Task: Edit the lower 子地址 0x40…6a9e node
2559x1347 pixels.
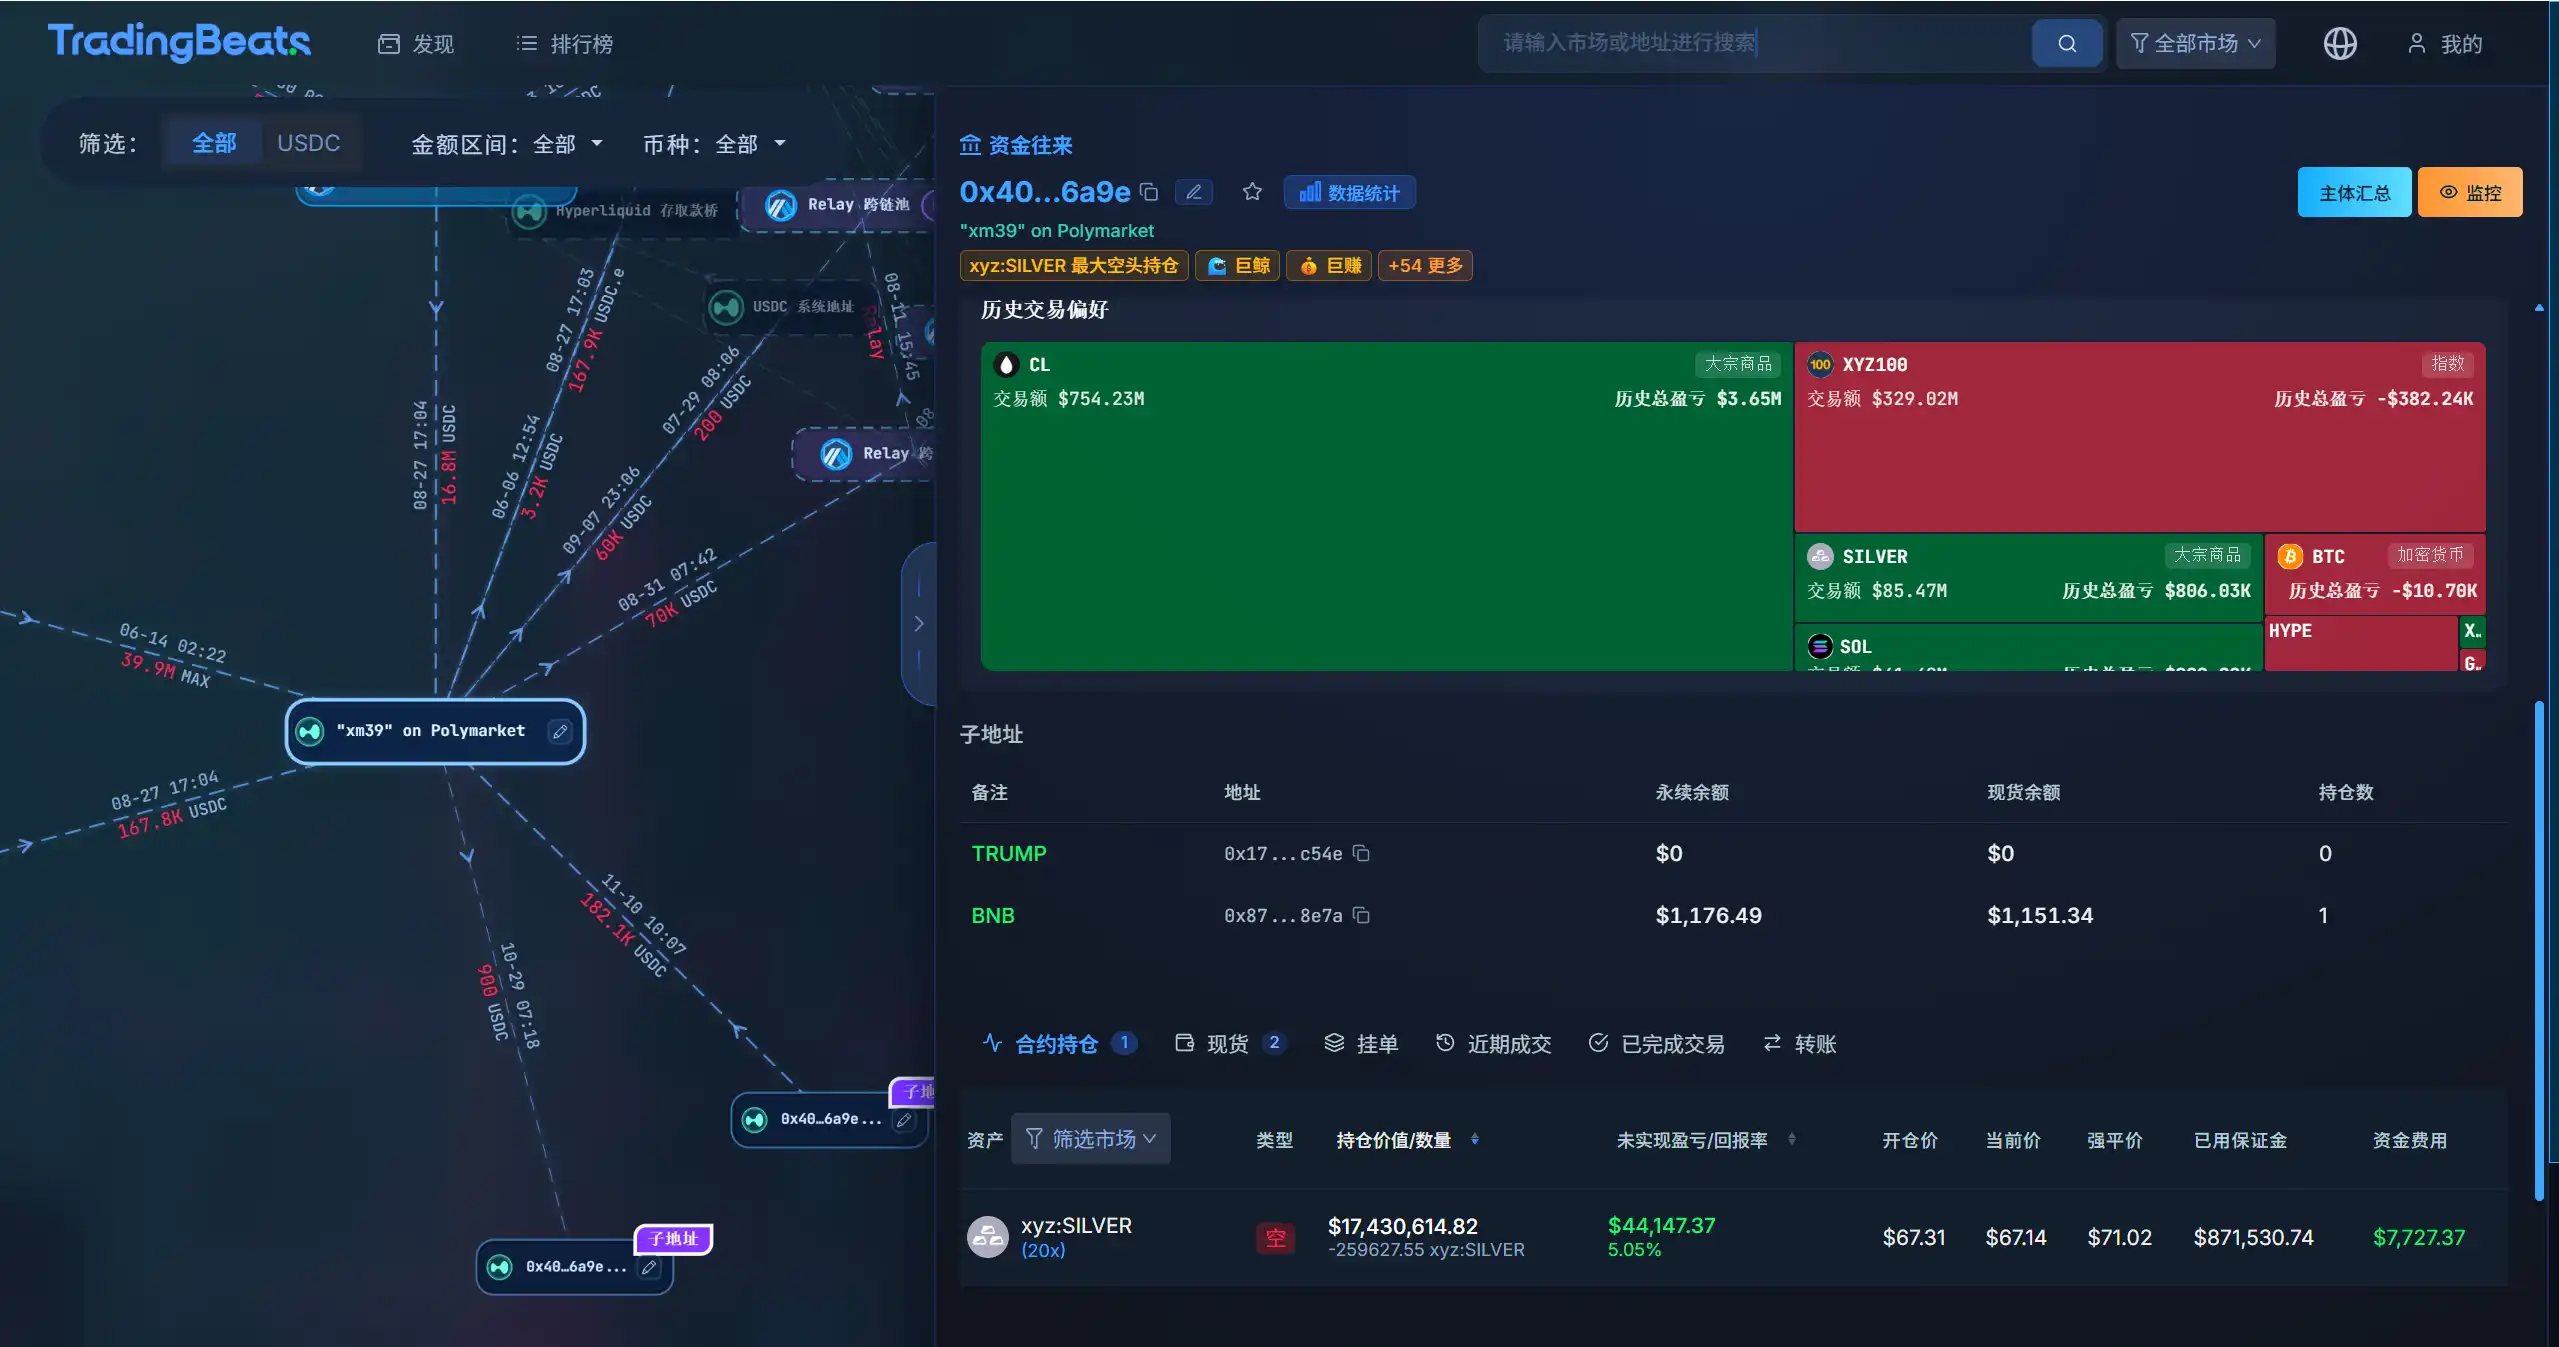Action: (x=649, y=1268)
